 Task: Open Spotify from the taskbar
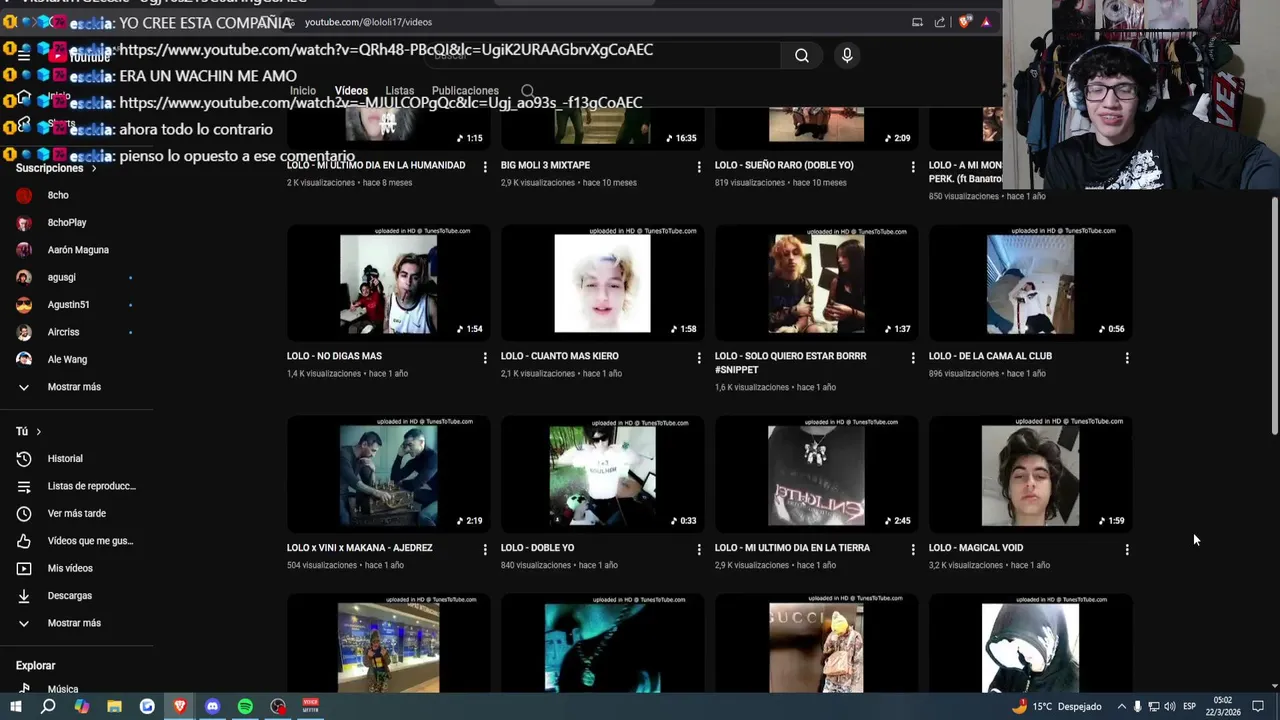(245, 706)
